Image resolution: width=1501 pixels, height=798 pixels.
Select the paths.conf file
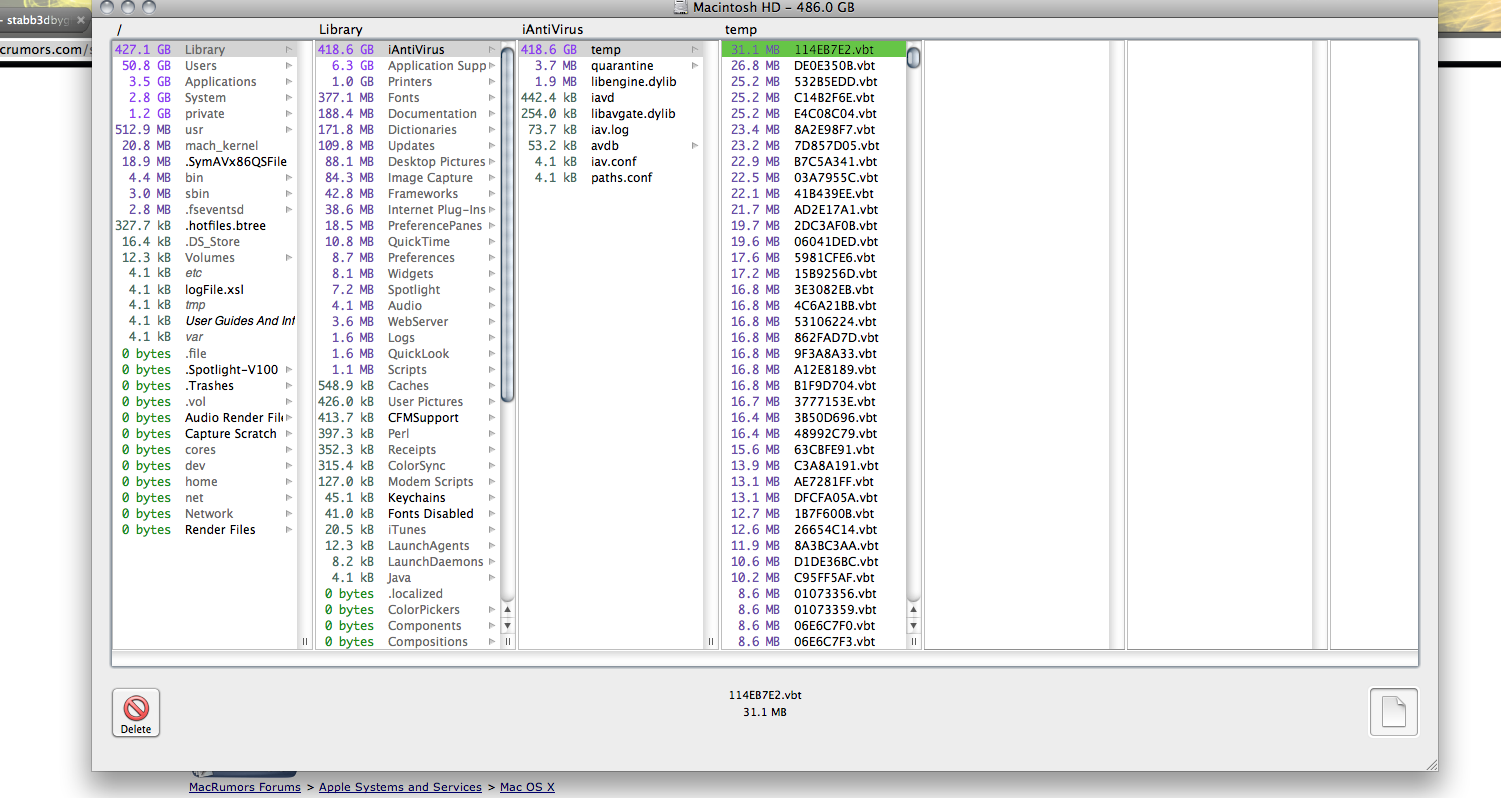point(611,177)
